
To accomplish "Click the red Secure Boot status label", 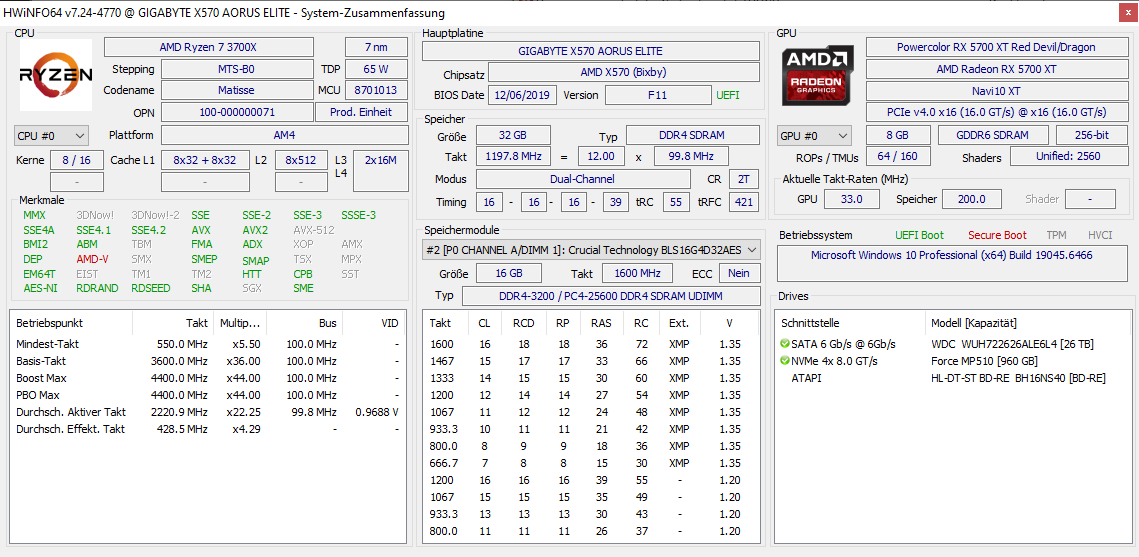I will click(997, 235).
